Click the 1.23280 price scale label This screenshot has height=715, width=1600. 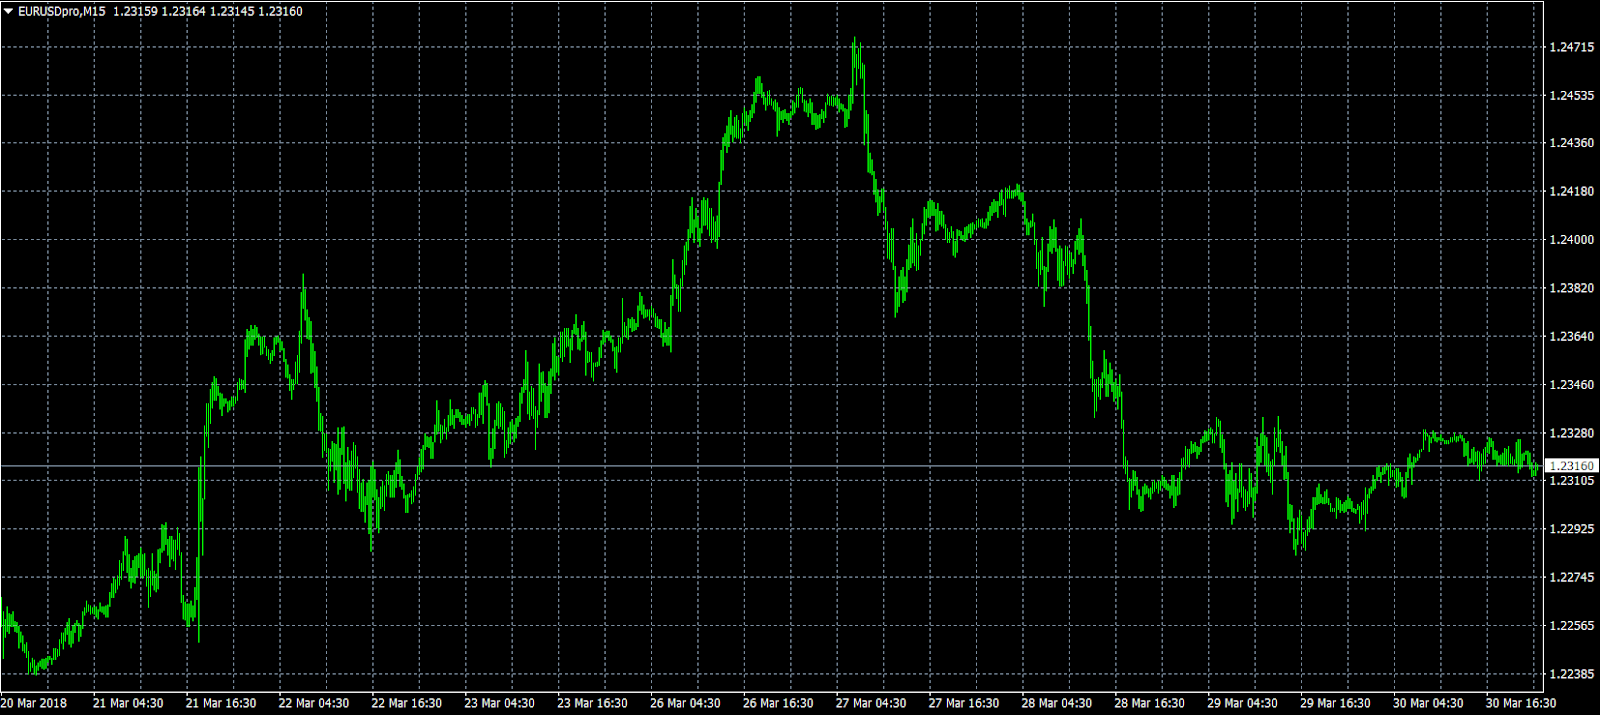(x=1571, y=433)
